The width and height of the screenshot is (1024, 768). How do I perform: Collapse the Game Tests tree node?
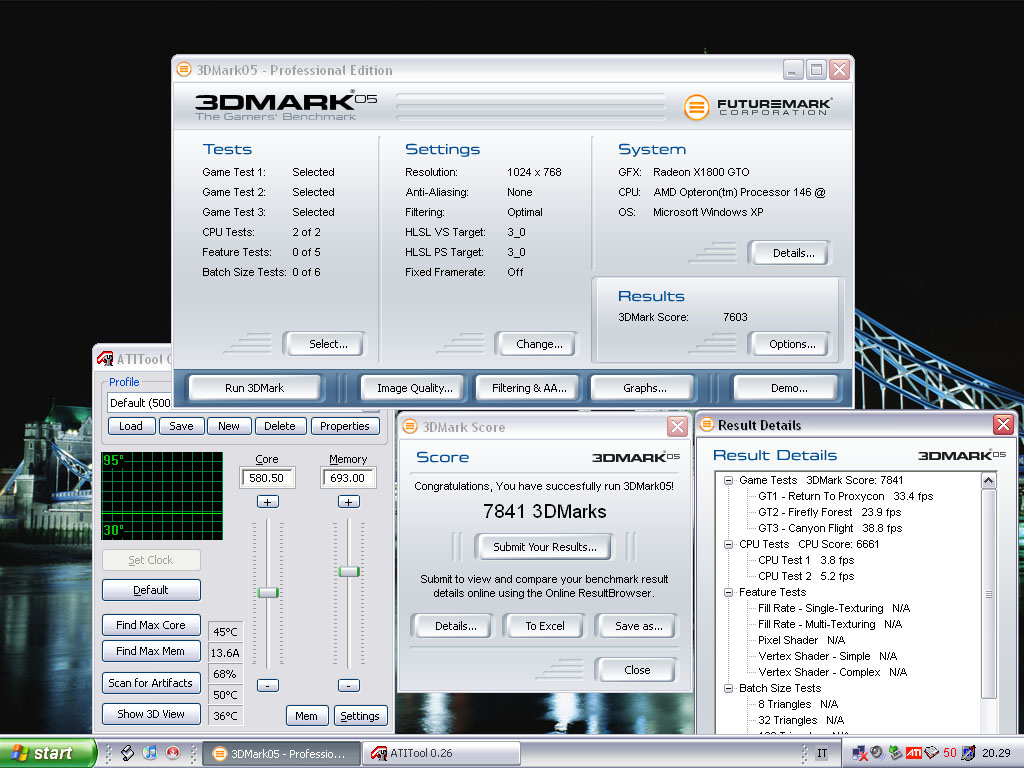tap(728, 480)
